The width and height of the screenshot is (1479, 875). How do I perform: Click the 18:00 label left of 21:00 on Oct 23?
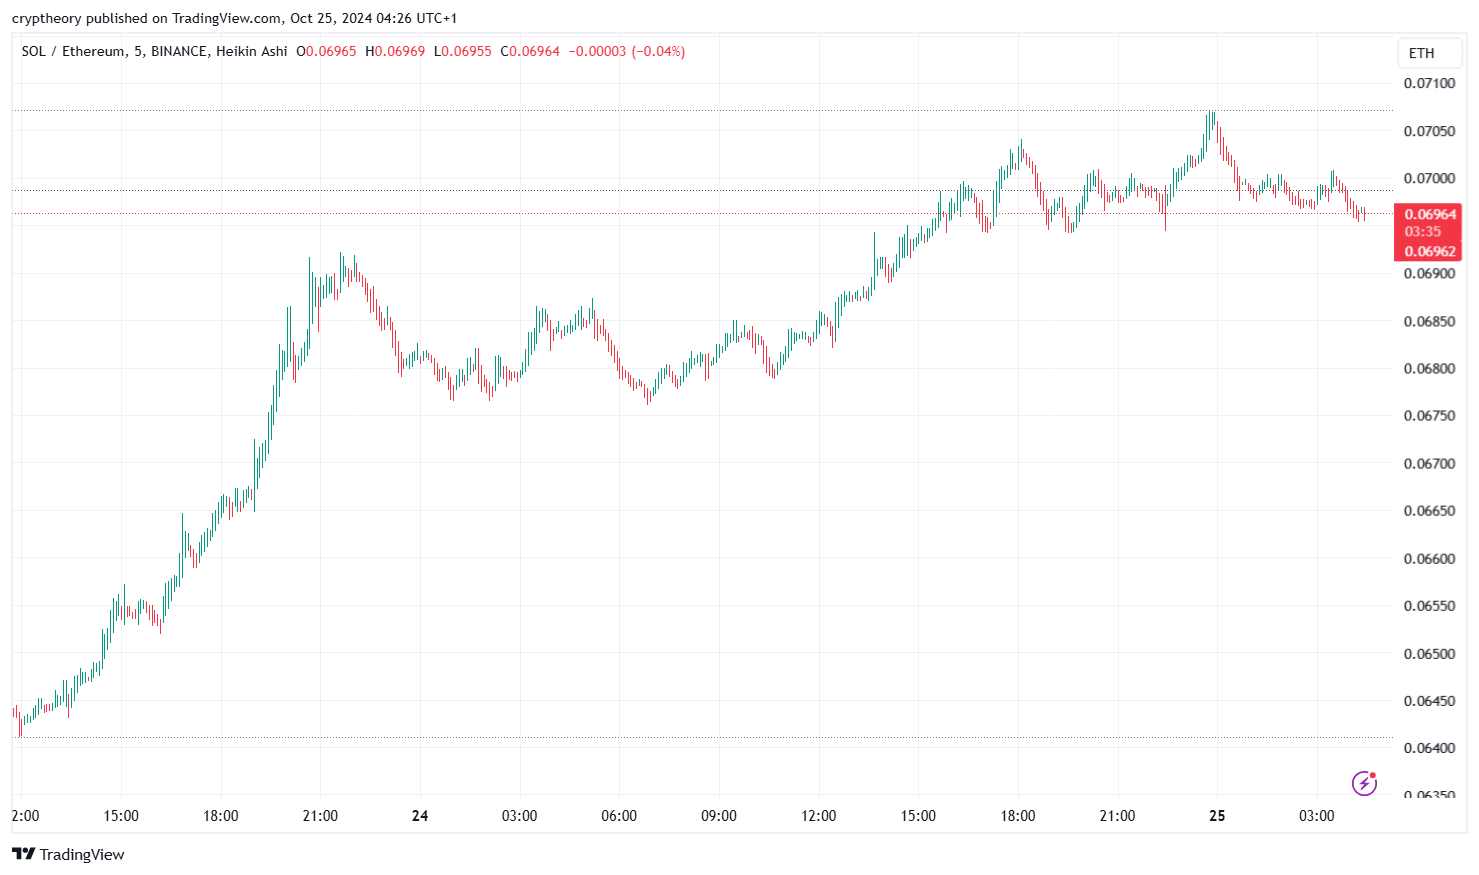(x=221, y=816)
